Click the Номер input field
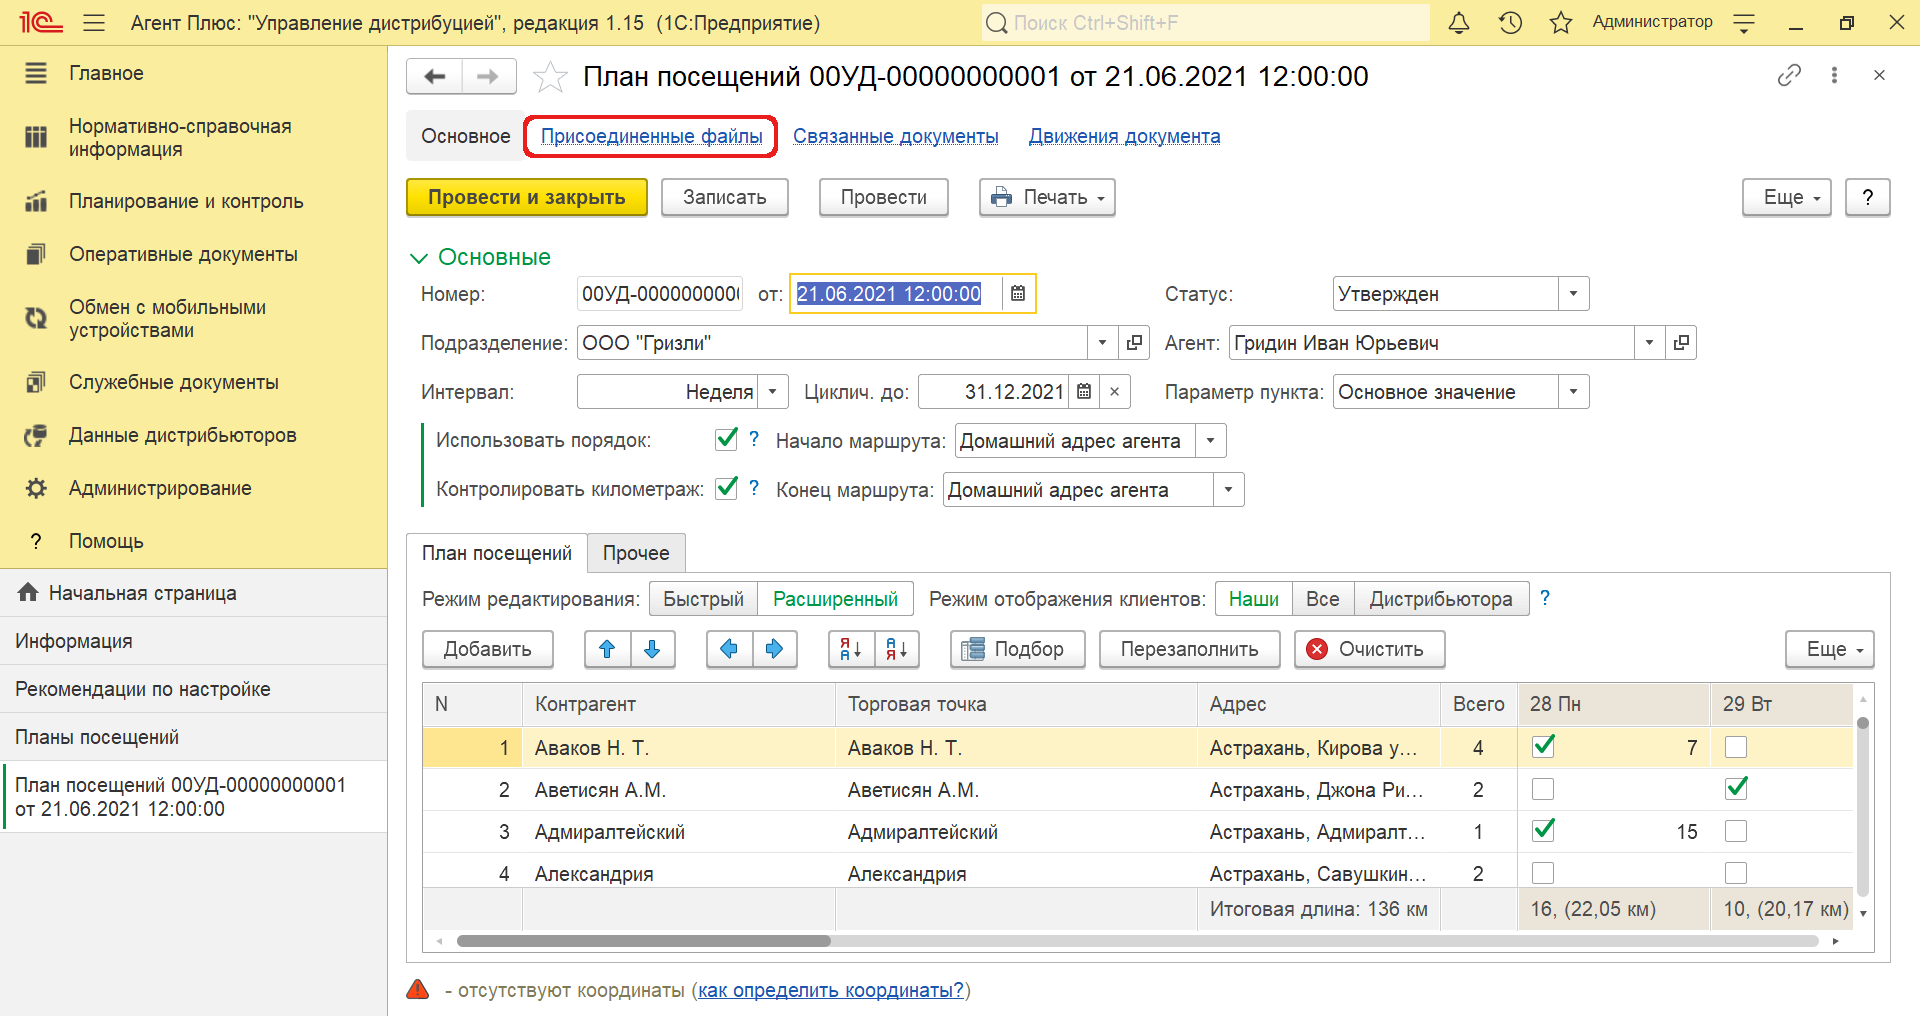The width and height of the screenshot is (1920, 1016). (660, 294)
